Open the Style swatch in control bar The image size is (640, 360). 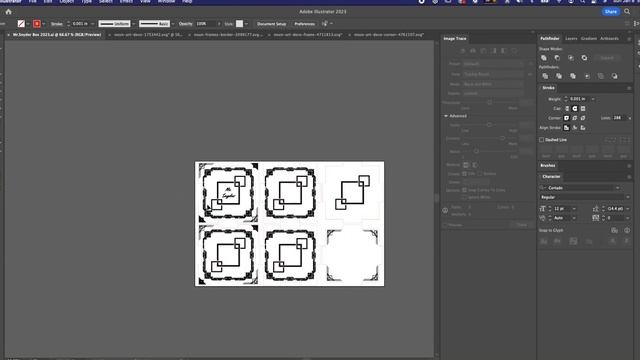240,24
